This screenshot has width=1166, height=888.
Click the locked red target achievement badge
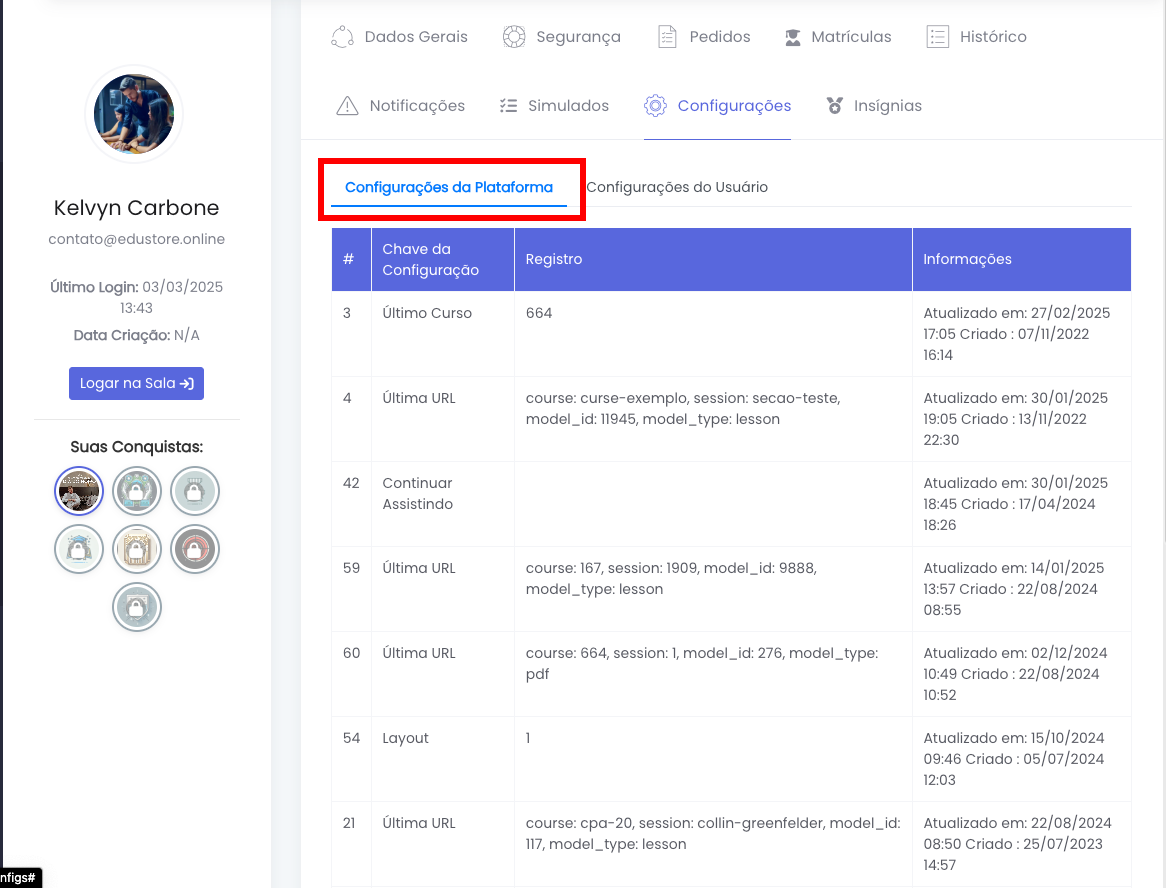[x=195, y=549]
